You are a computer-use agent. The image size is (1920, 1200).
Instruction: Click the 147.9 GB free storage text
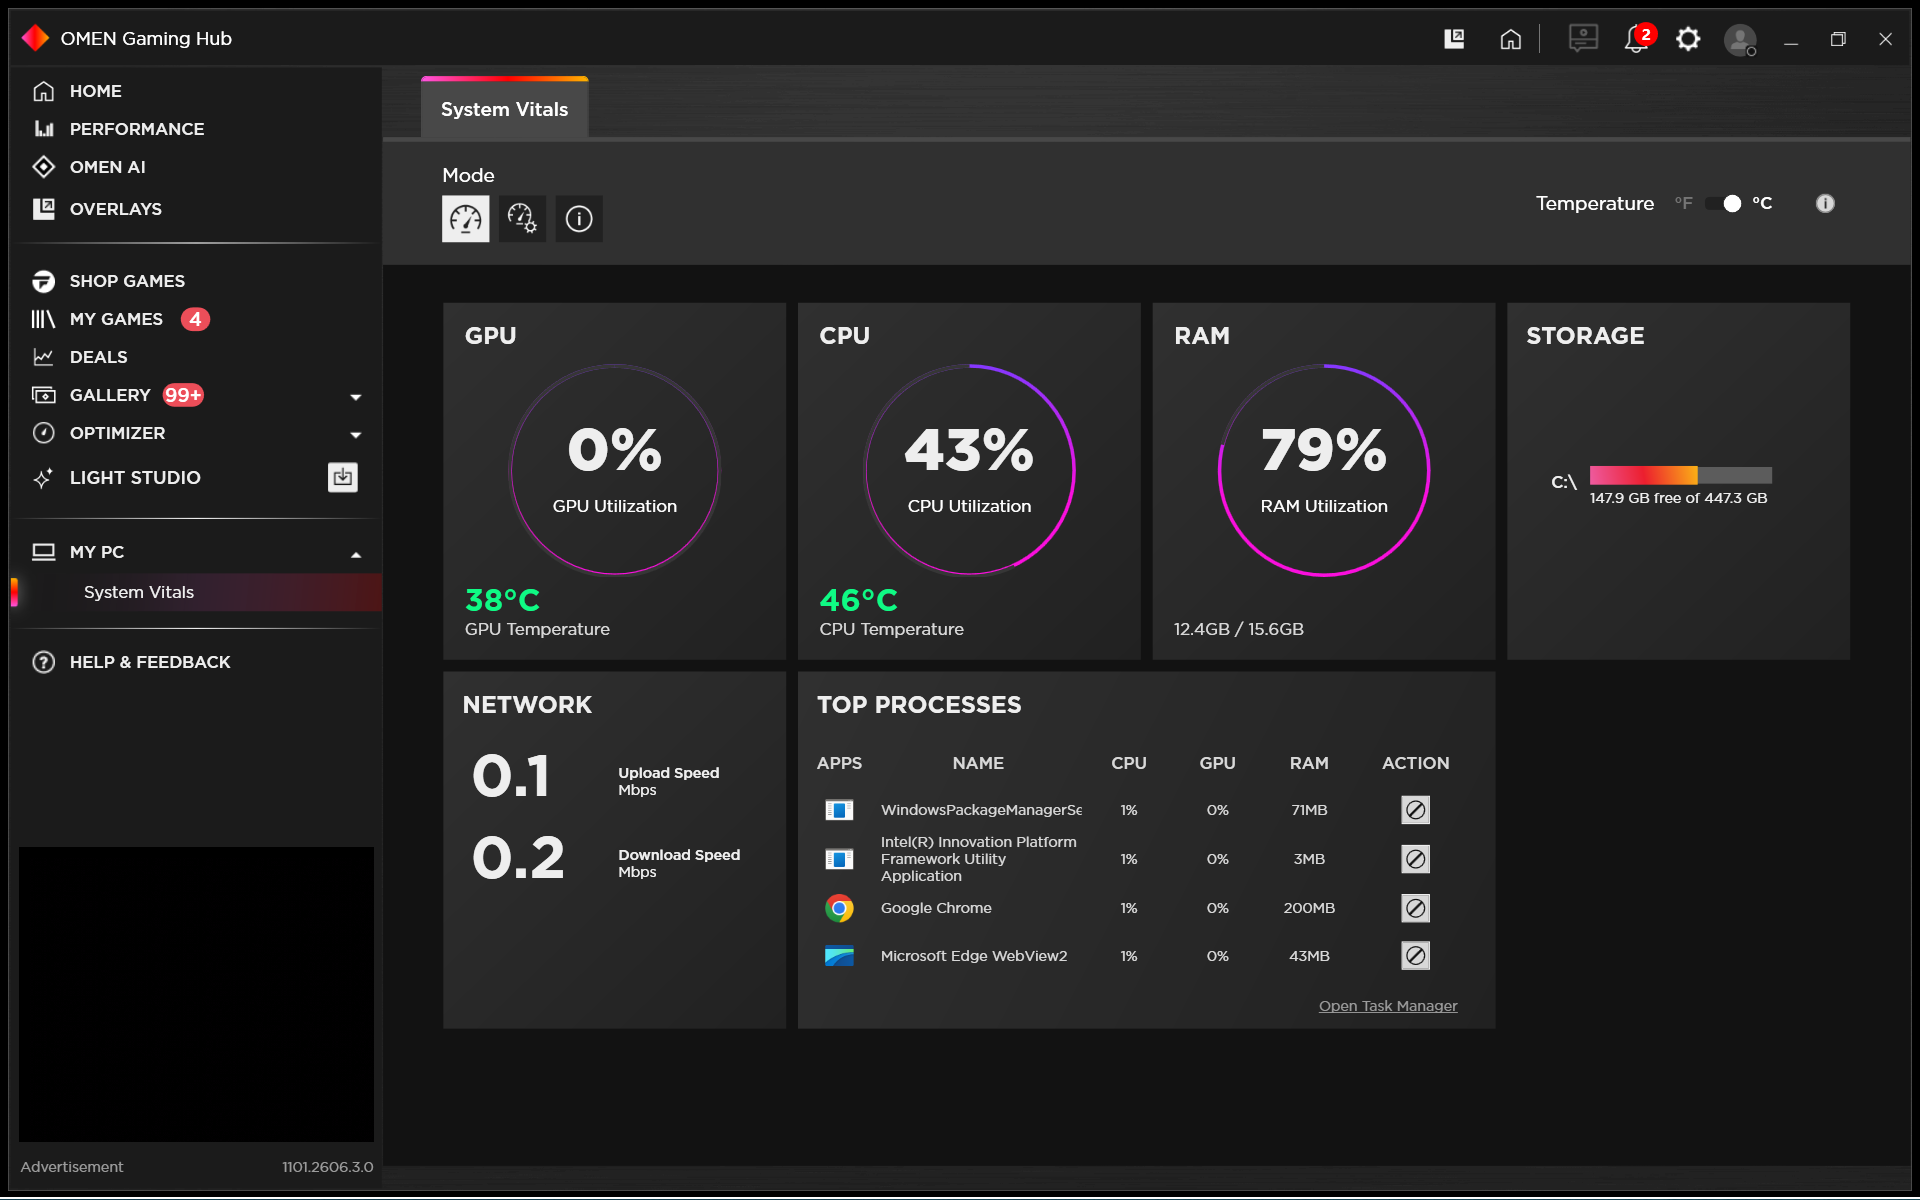coord(1678,498)
